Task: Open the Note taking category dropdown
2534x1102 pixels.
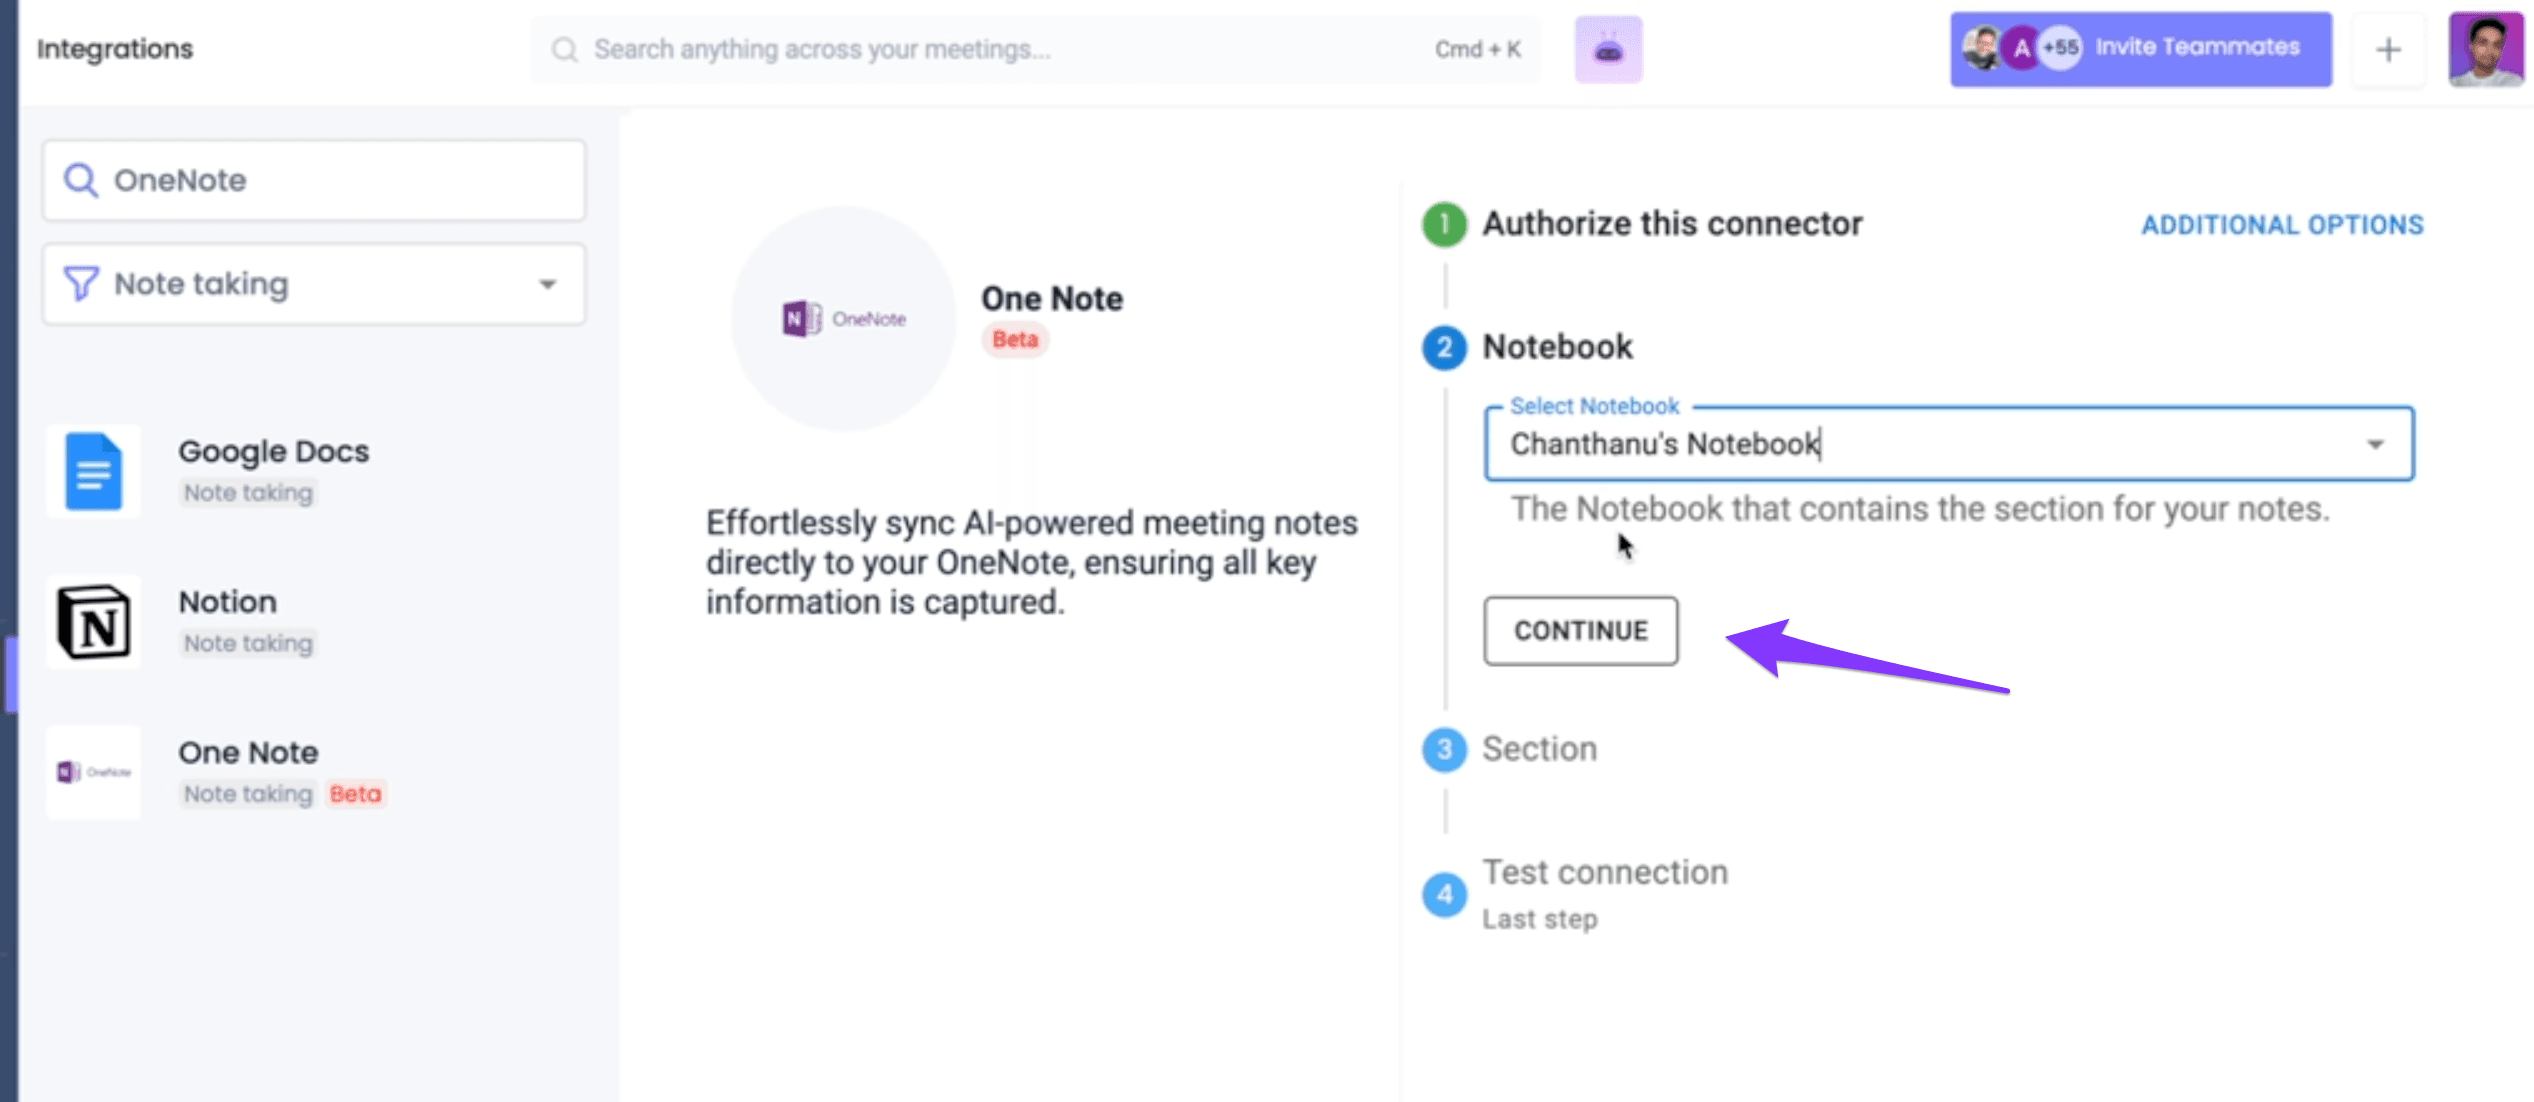Action: click(314, 284)
